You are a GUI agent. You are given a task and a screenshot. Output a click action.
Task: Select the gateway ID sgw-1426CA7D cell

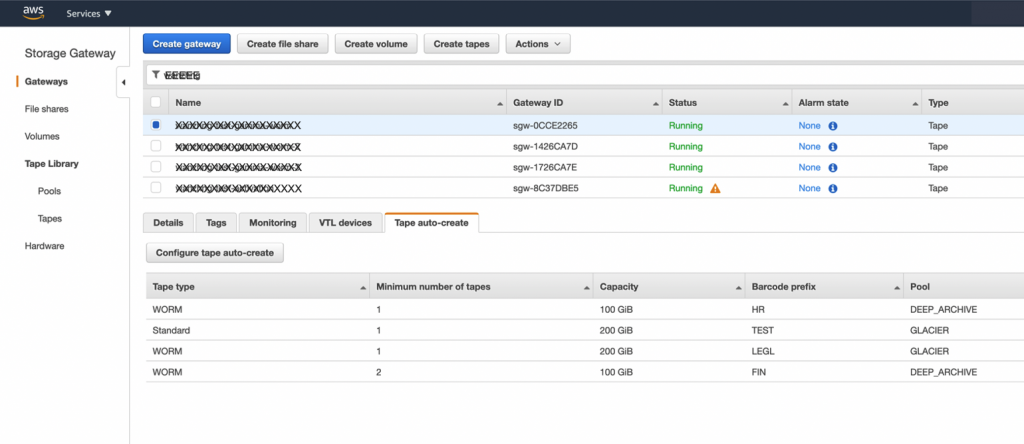[x=545, y=146]
